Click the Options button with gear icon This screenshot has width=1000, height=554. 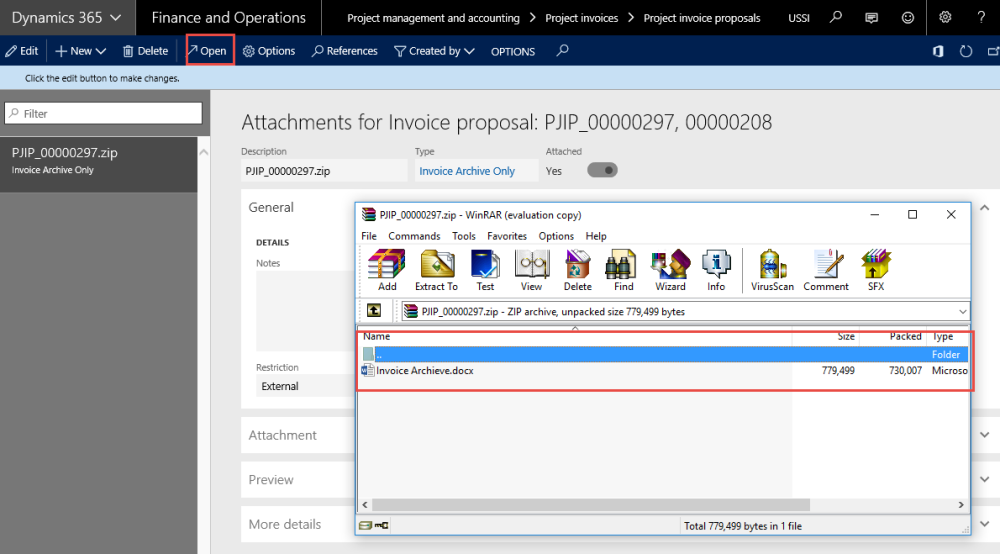[x=269, y=51]
